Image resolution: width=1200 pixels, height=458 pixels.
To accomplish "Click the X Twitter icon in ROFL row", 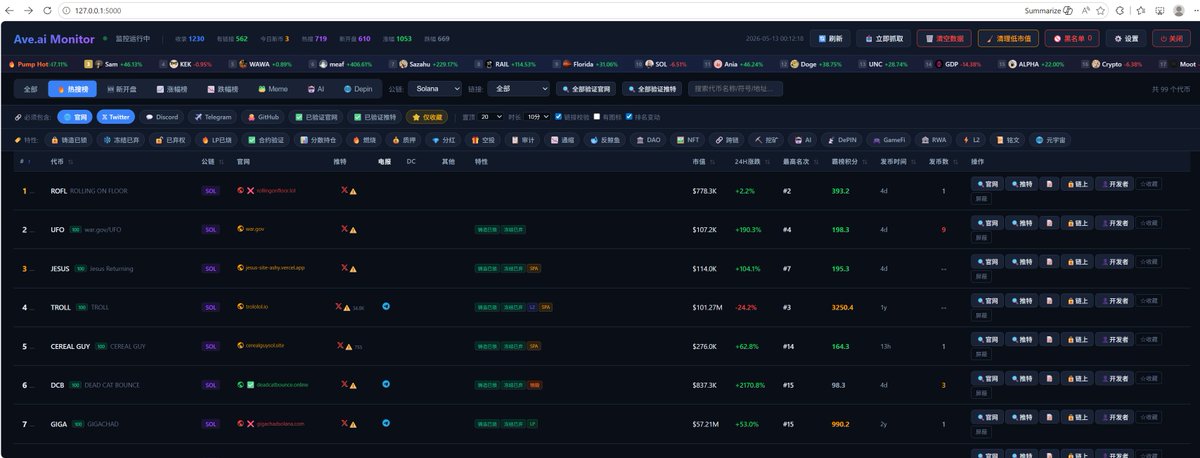I will pyautogui.click(x=344, y=190).
